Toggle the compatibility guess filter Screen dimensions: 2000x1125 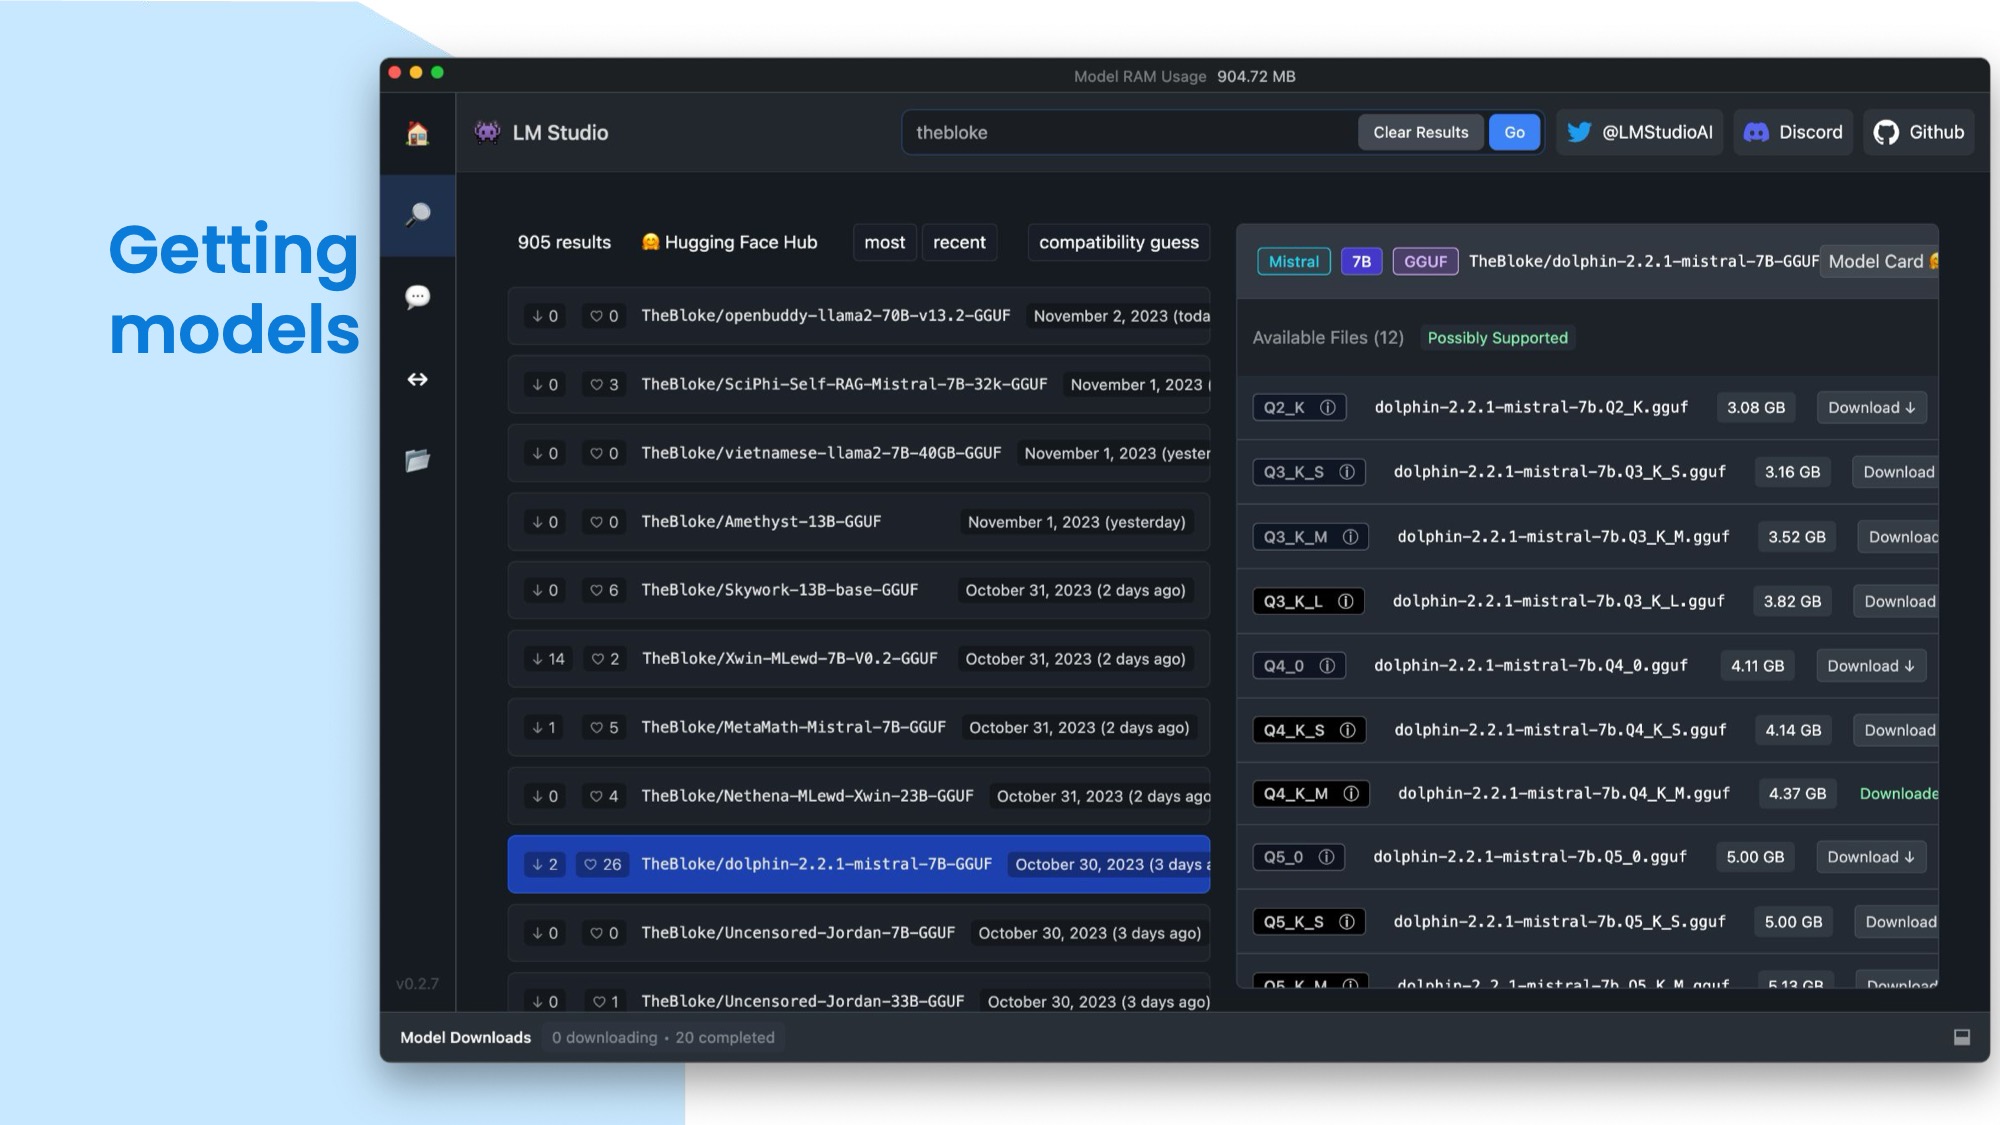[1118, 242]
